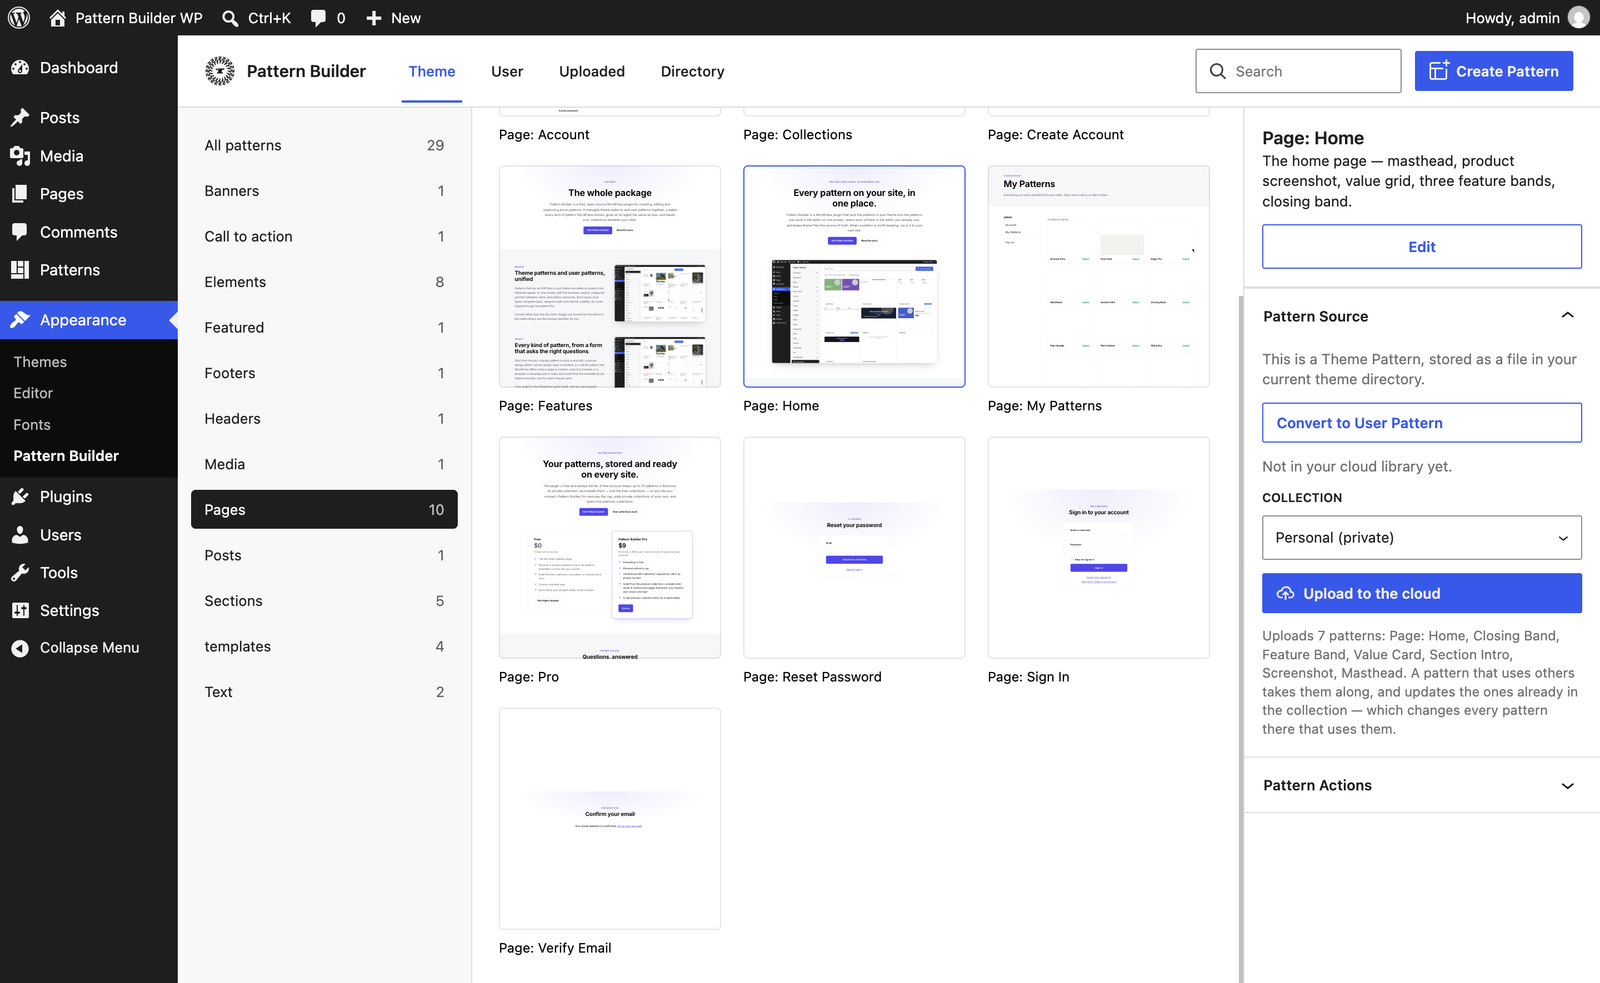Click the plus New icon in admin bar

[x=374, y=18]
